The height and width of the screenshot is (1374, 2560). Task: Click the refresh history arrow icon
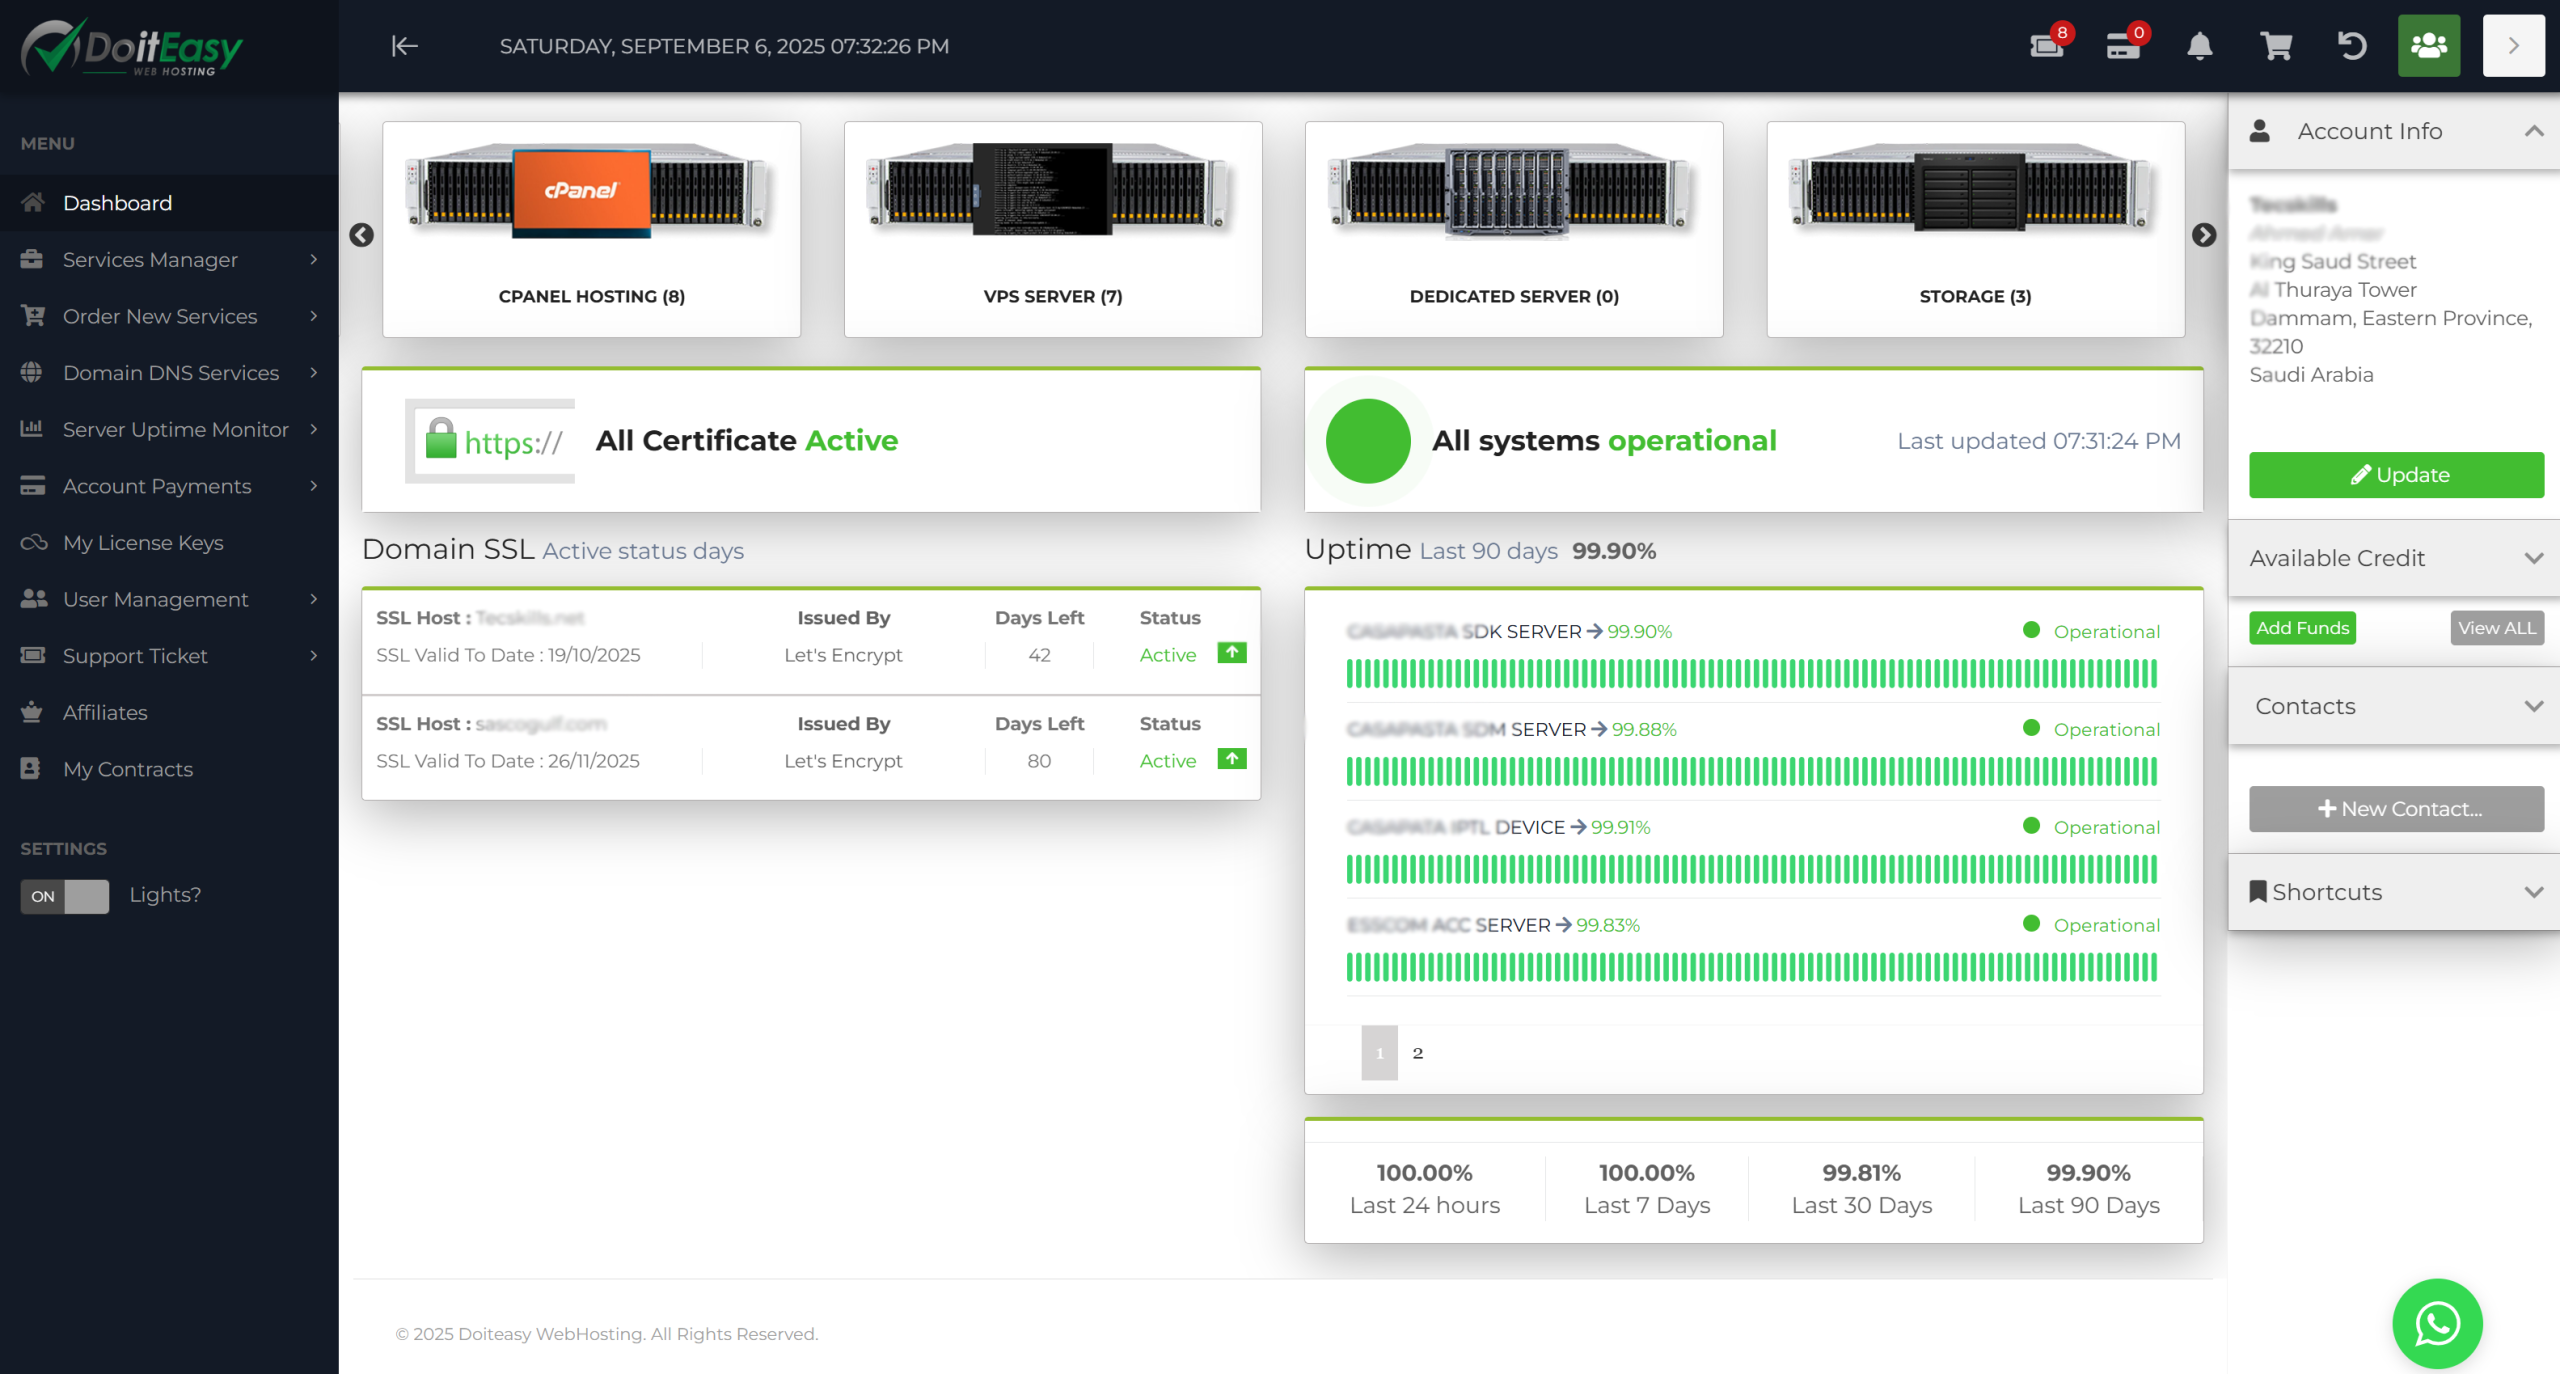pyautogui.click(x=2352, y=46)
